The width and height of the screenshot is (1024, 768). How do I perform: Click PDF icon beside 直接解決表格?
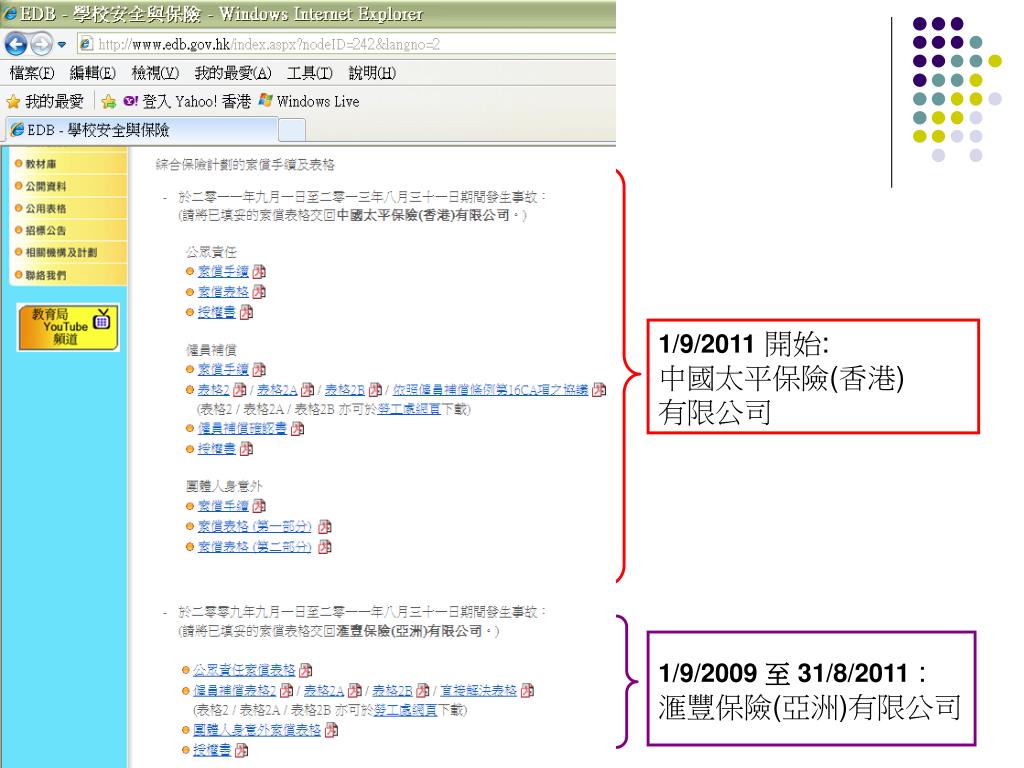tap(528, 691)
